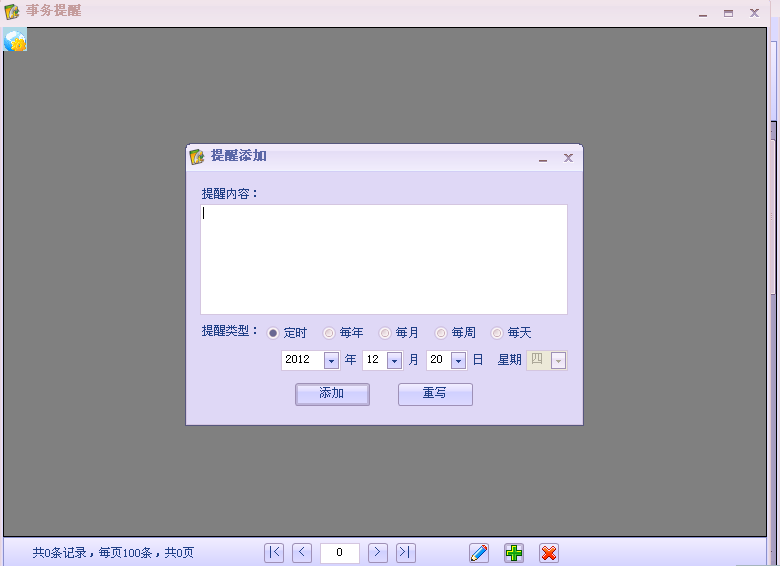The width and height of the screenshot is (780, 566).
Task: Select the 每月 reminder type
Action: coord(398,333)
